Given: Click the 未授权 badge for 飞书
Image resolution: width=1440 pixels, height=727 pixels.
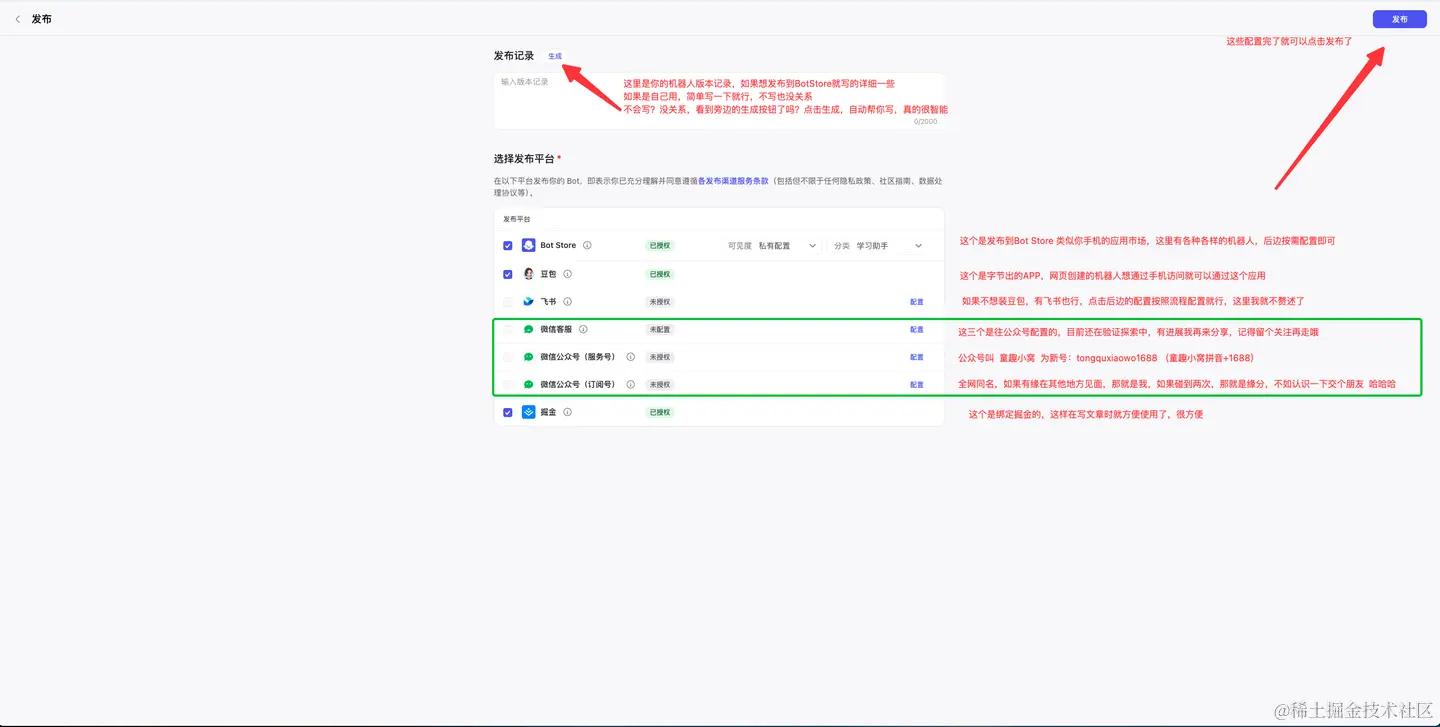Looking at the screenshot, I should 660,301.
